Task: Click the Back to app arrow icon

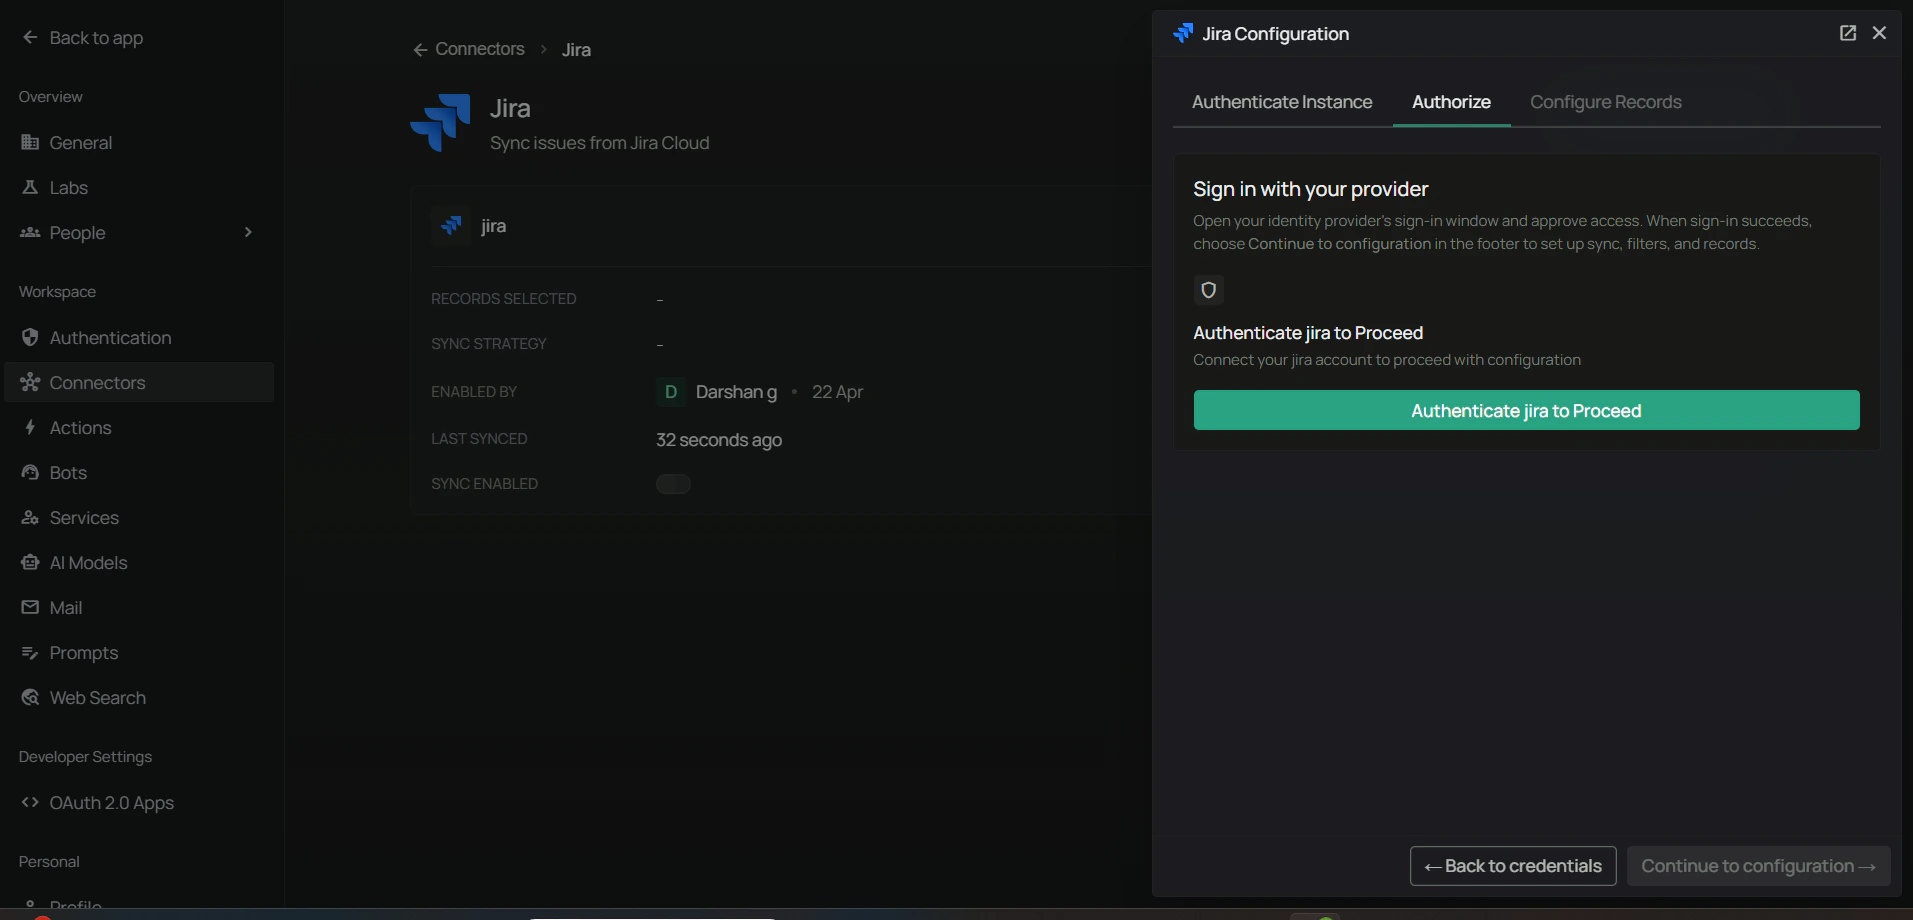Action: [30, 37]
